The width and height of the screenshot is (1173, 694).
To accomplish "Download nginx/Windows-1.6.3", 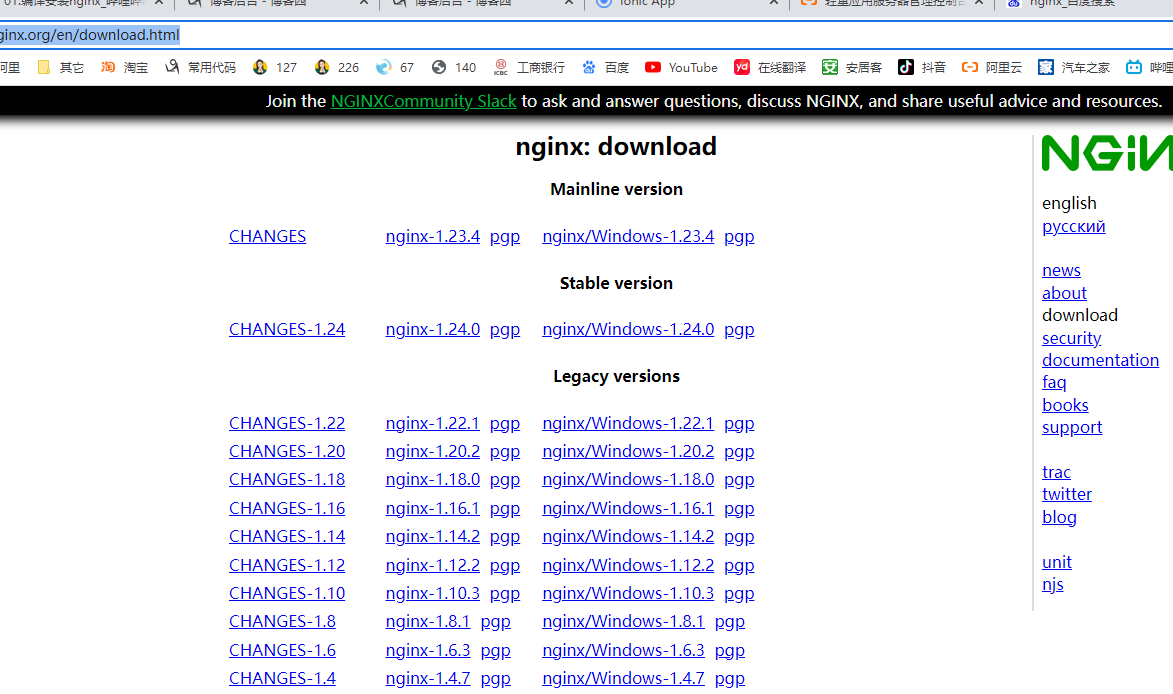I will [623, 651].
